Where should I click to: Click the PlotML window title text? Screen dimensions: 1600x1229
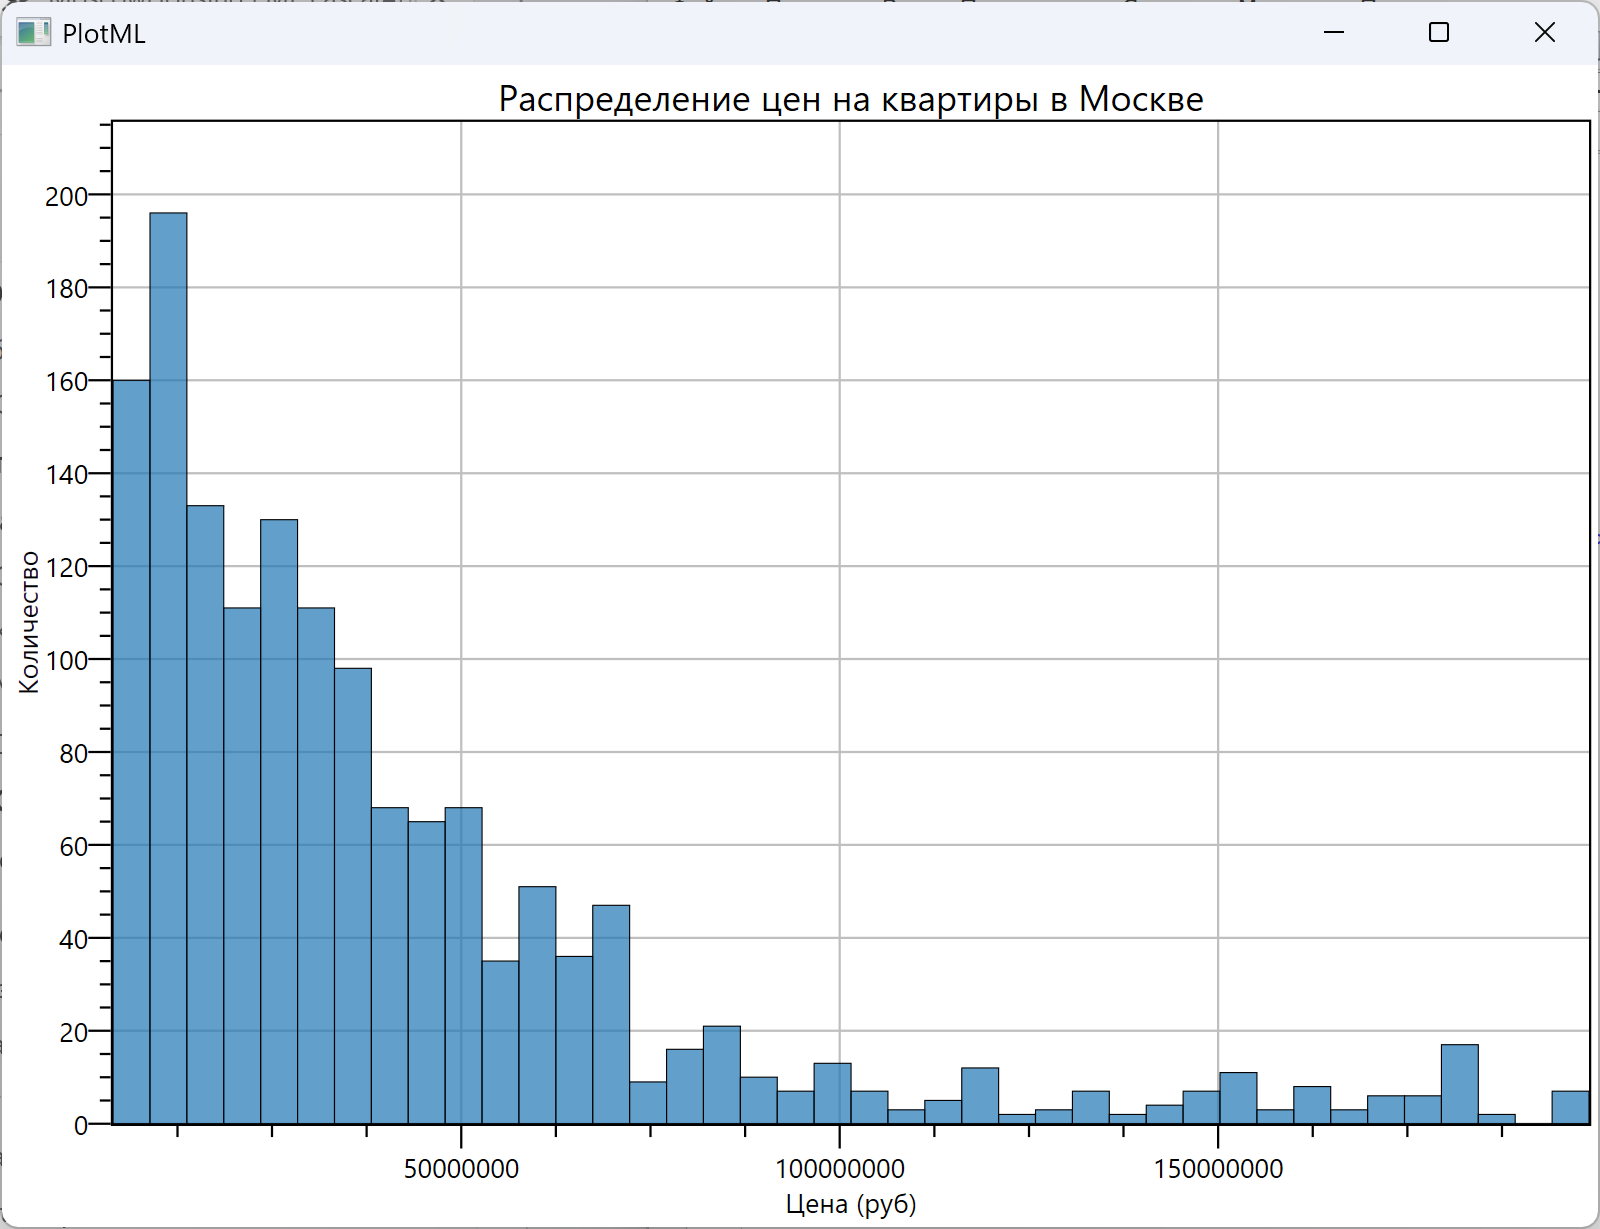pos(104,34)
